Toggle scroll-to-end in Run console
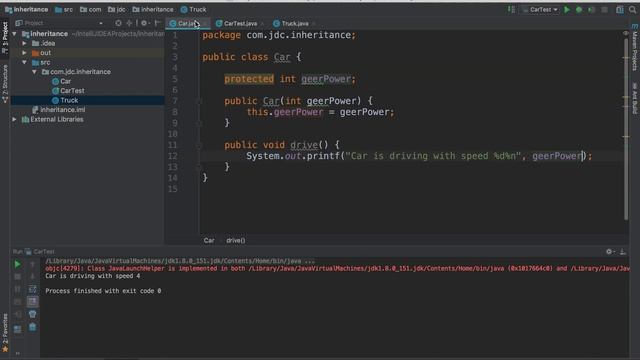 [x=33, y=302]
